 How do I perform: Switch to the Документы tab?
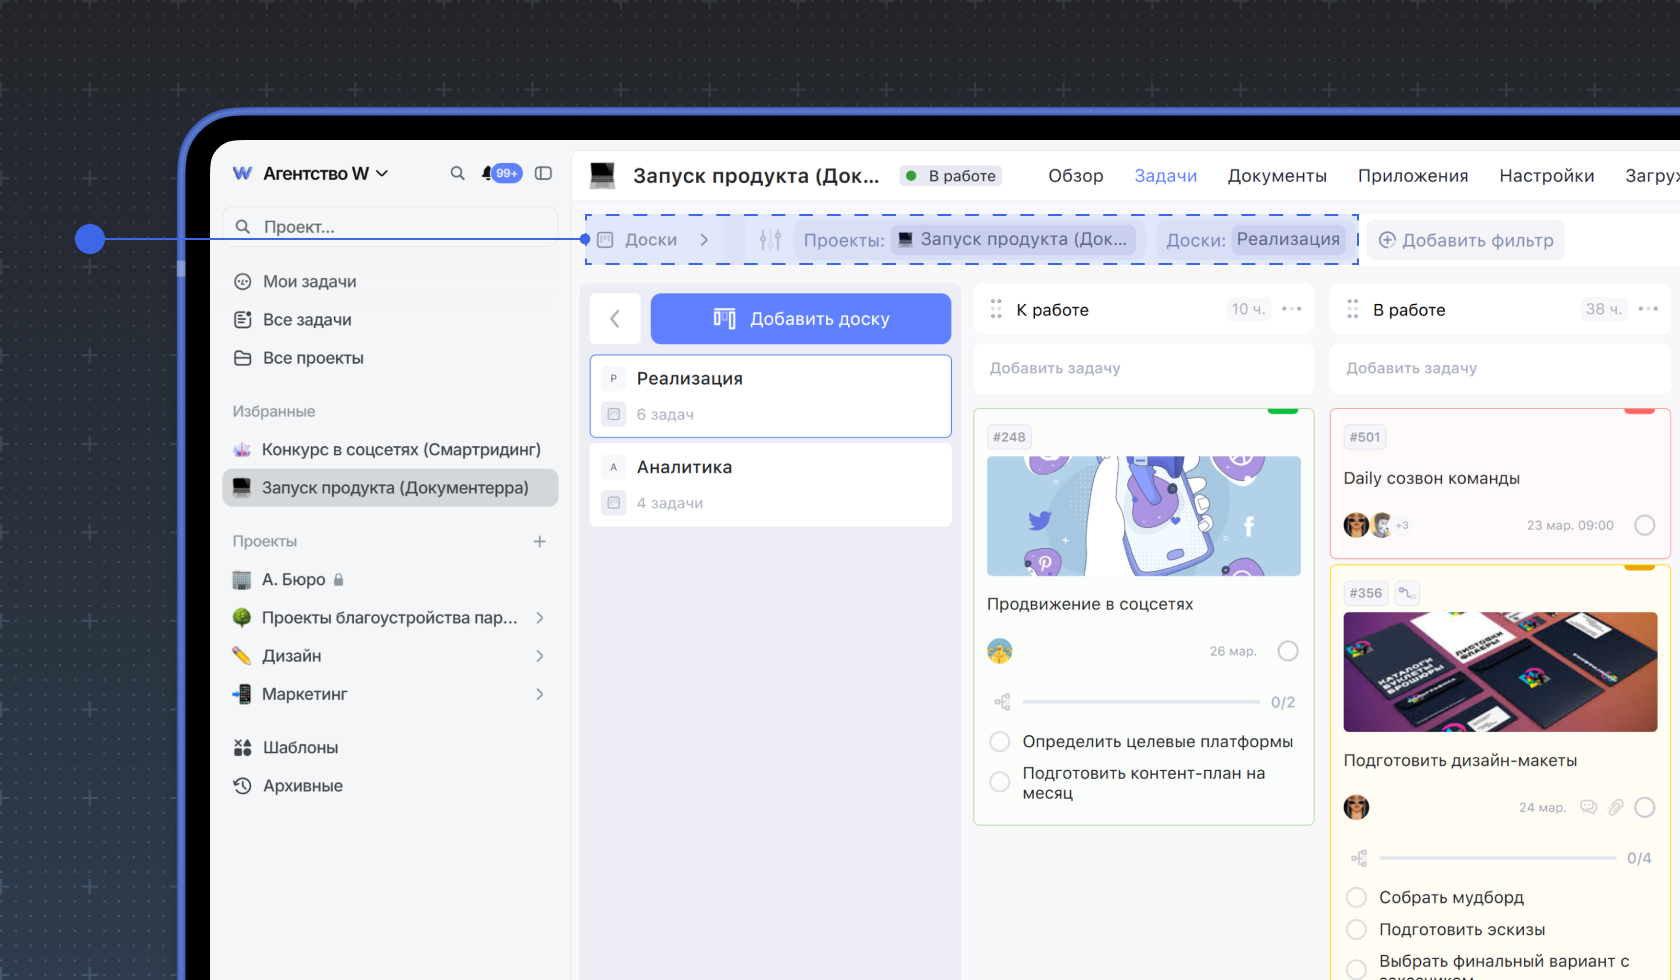(x=1277, y=176)
